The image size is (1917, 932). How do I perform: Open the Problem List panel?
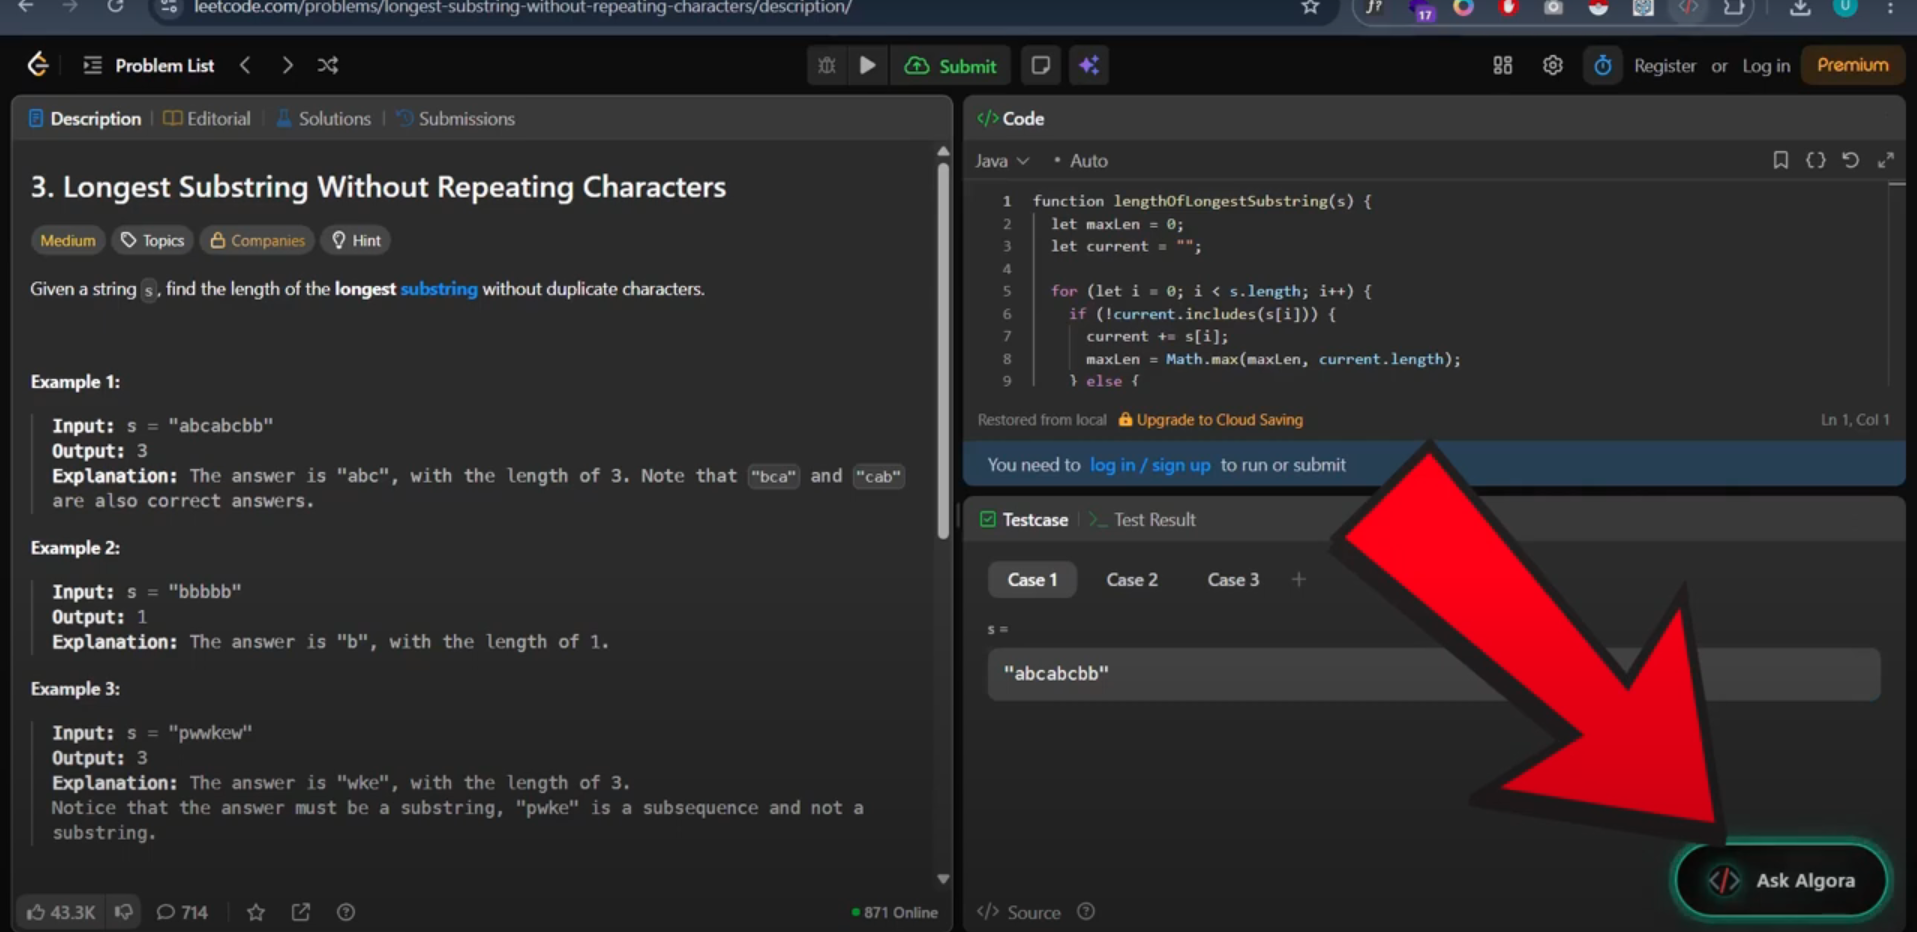pyautogui.click(x=149, y=65)
